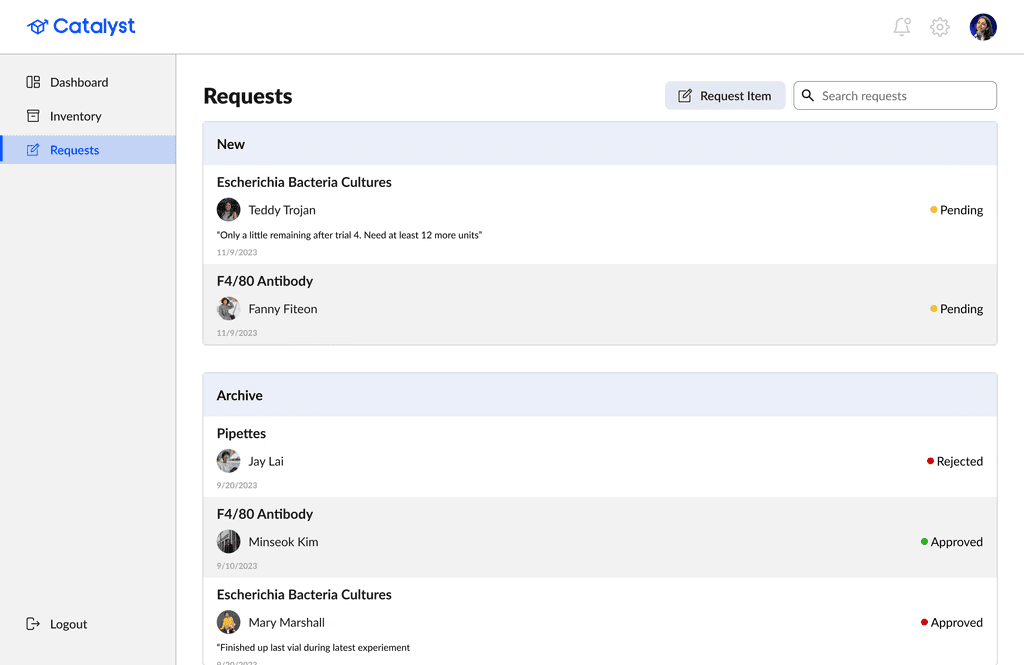
Task: Open the Dashboard menu item
Action: (79, 82)
